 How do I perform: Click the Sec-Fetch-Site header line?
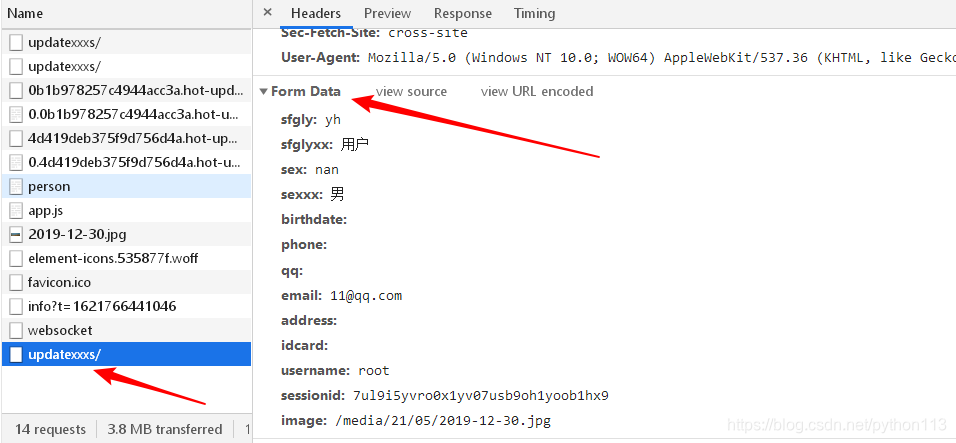374,33
